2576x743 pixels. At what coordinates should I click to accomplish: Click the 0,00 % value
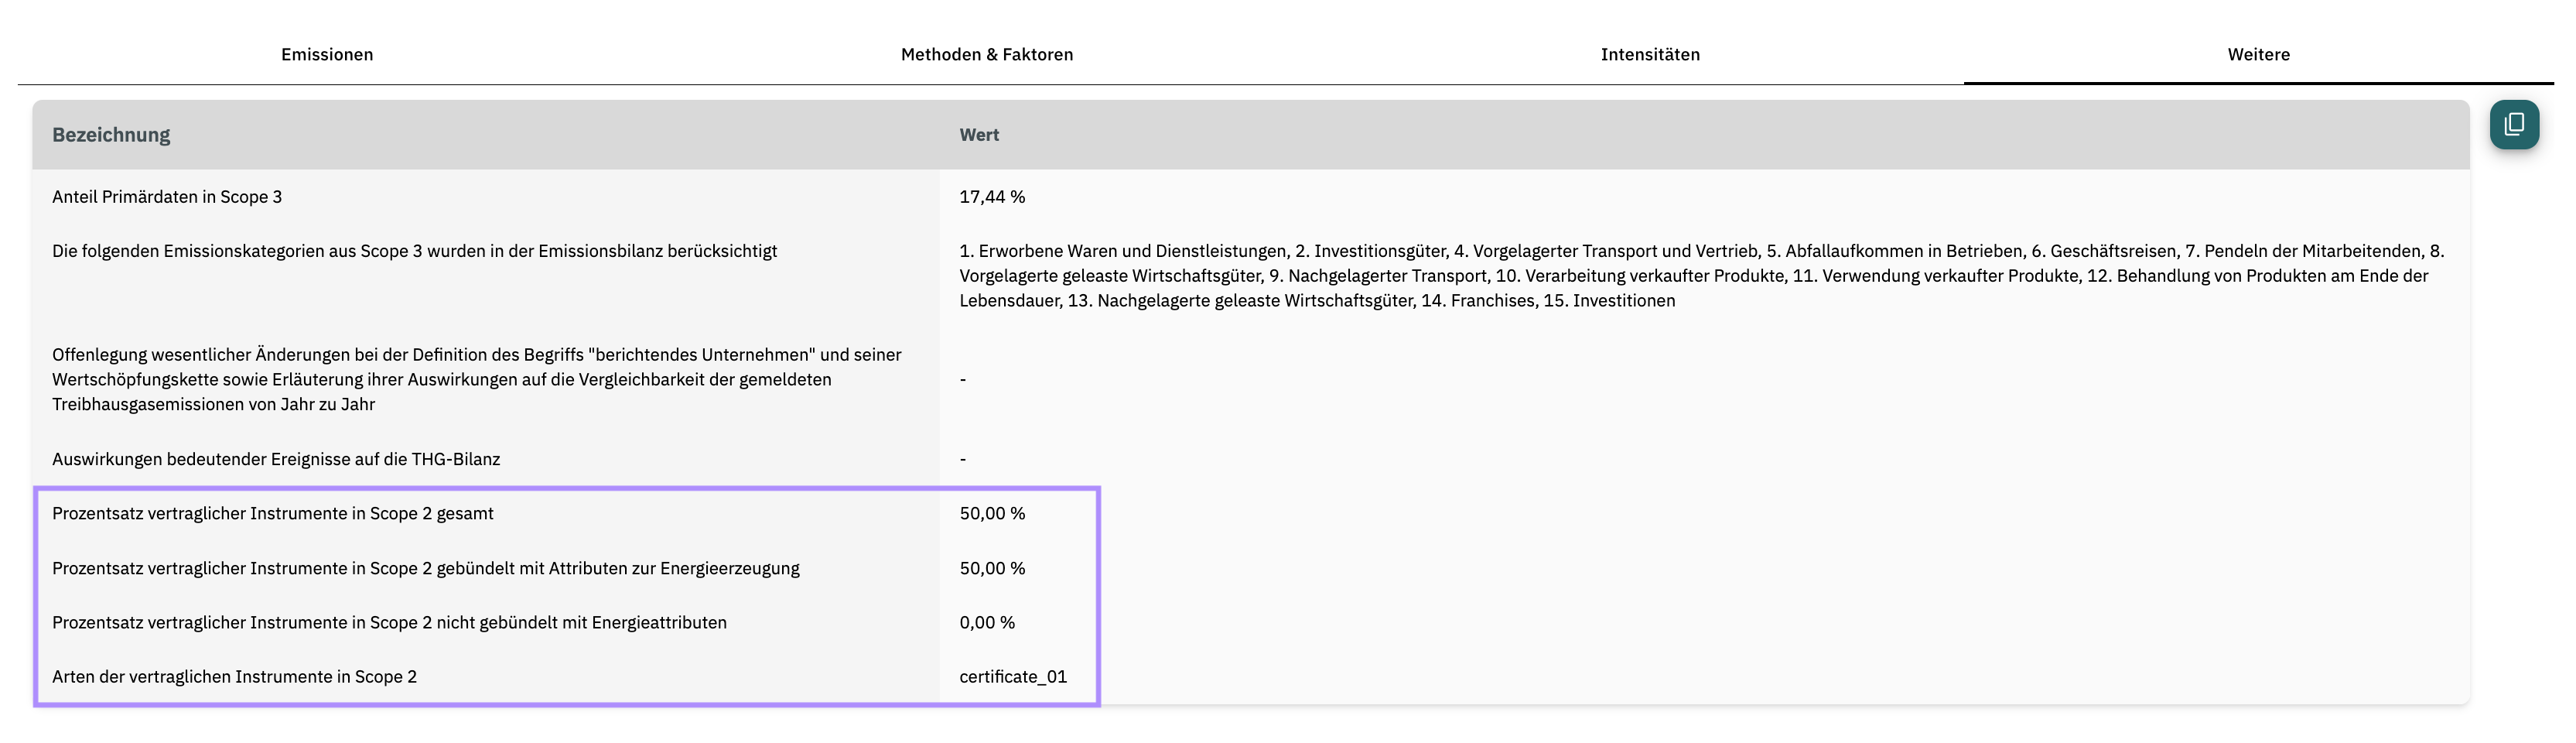tap(987, 623)
